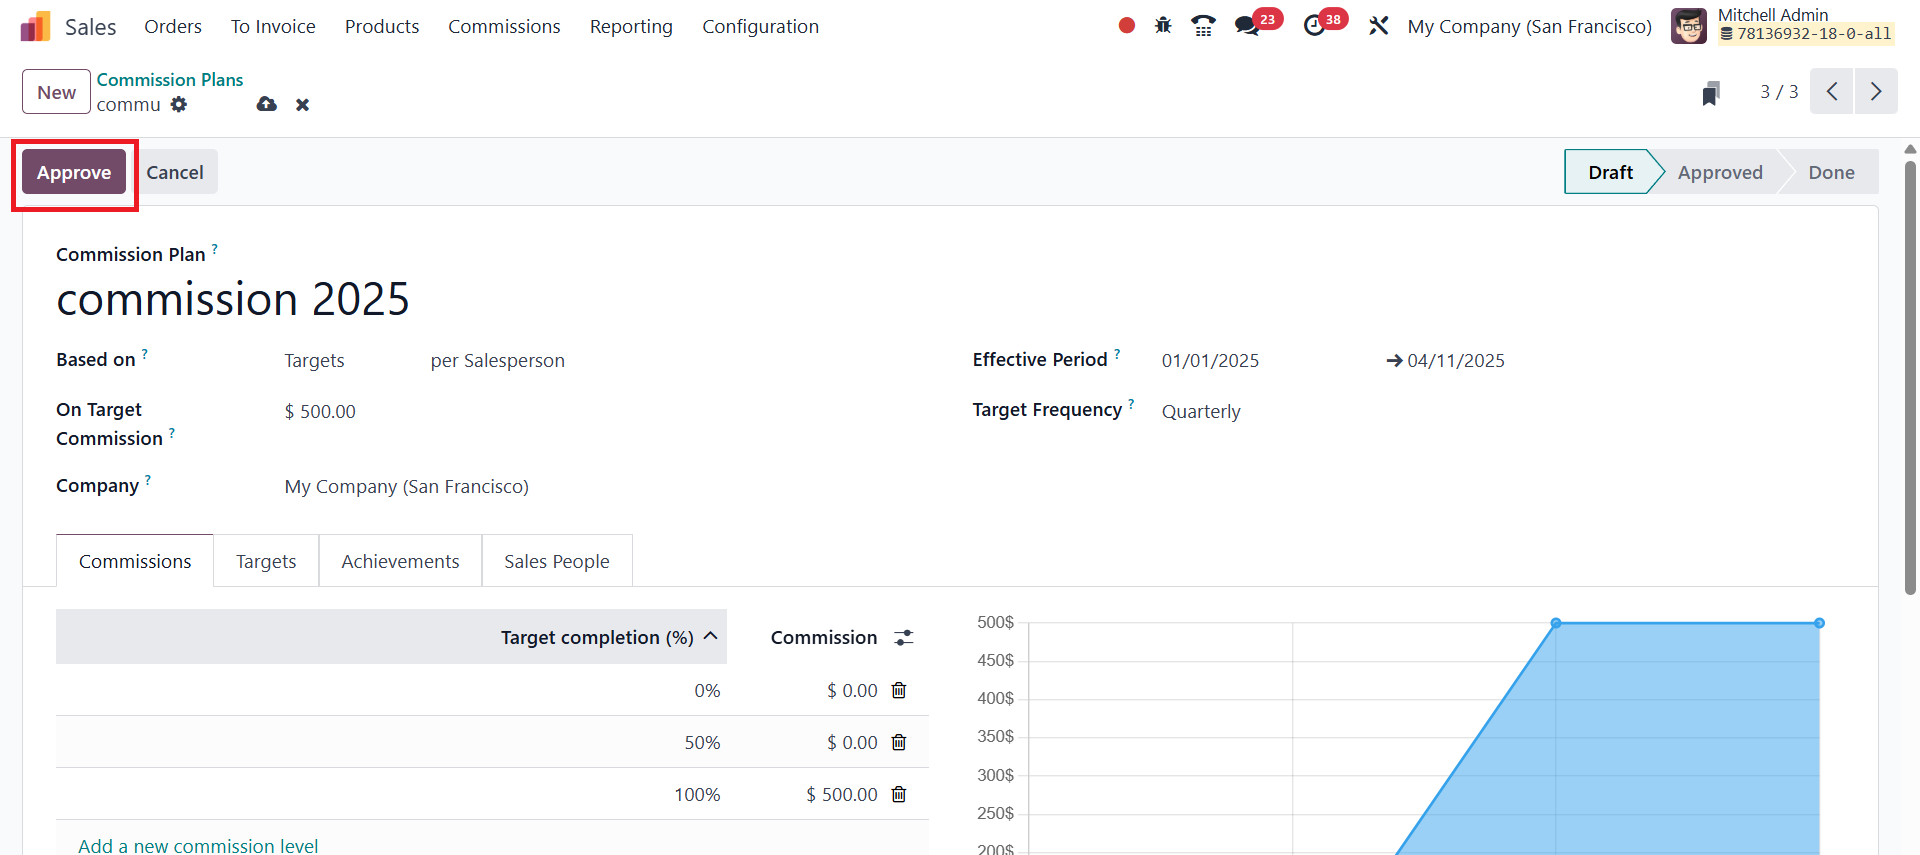Discard changes with the X icon

coord(303,105)
